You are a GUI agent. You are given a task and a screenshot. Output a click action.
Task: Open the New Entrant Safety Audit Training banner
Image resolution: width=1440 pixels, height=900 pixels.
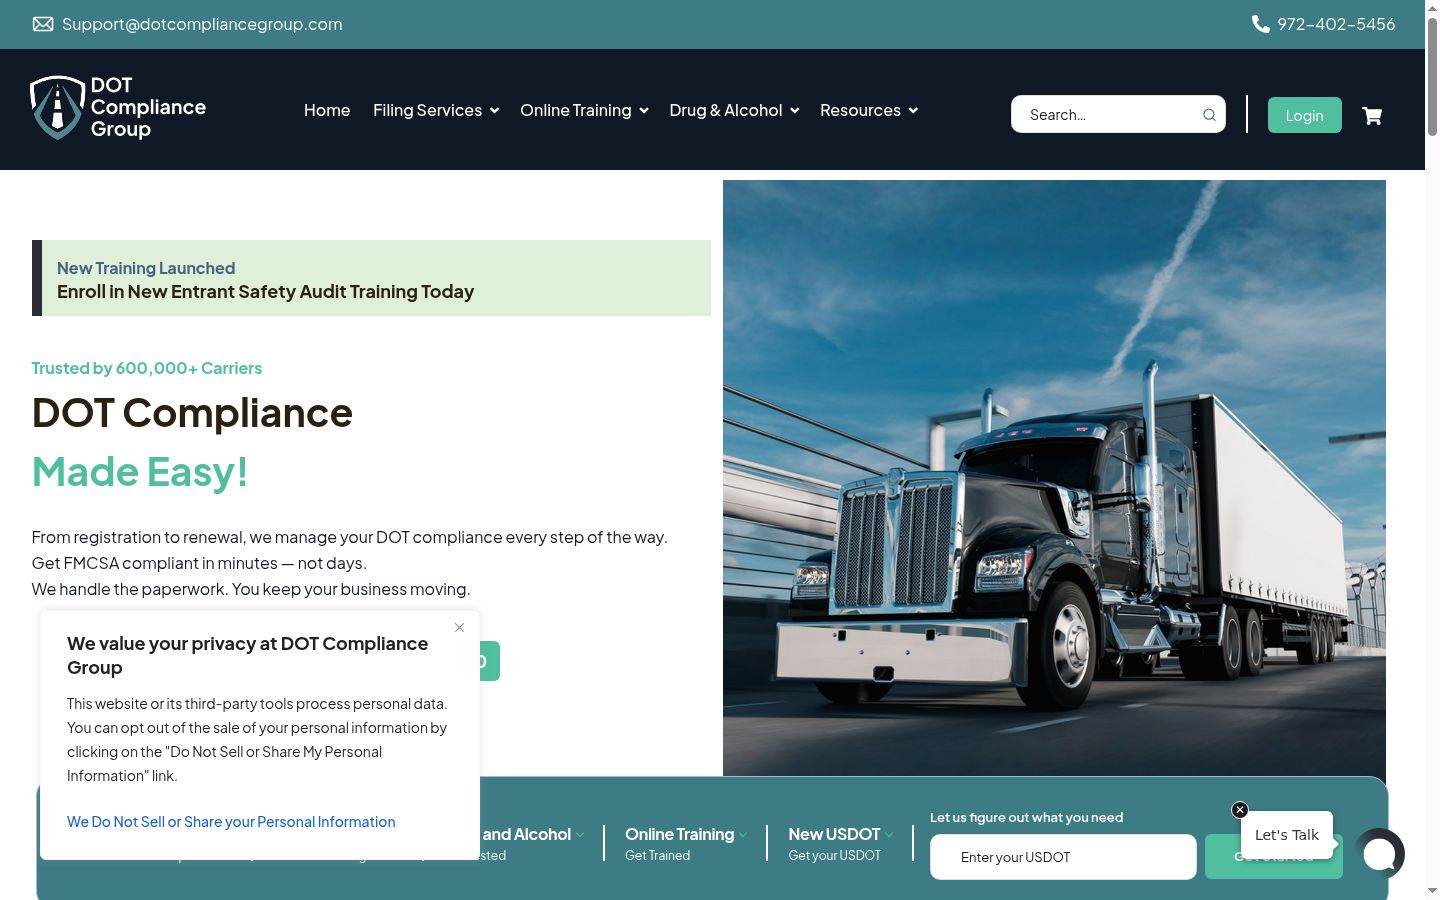(372, 278)
